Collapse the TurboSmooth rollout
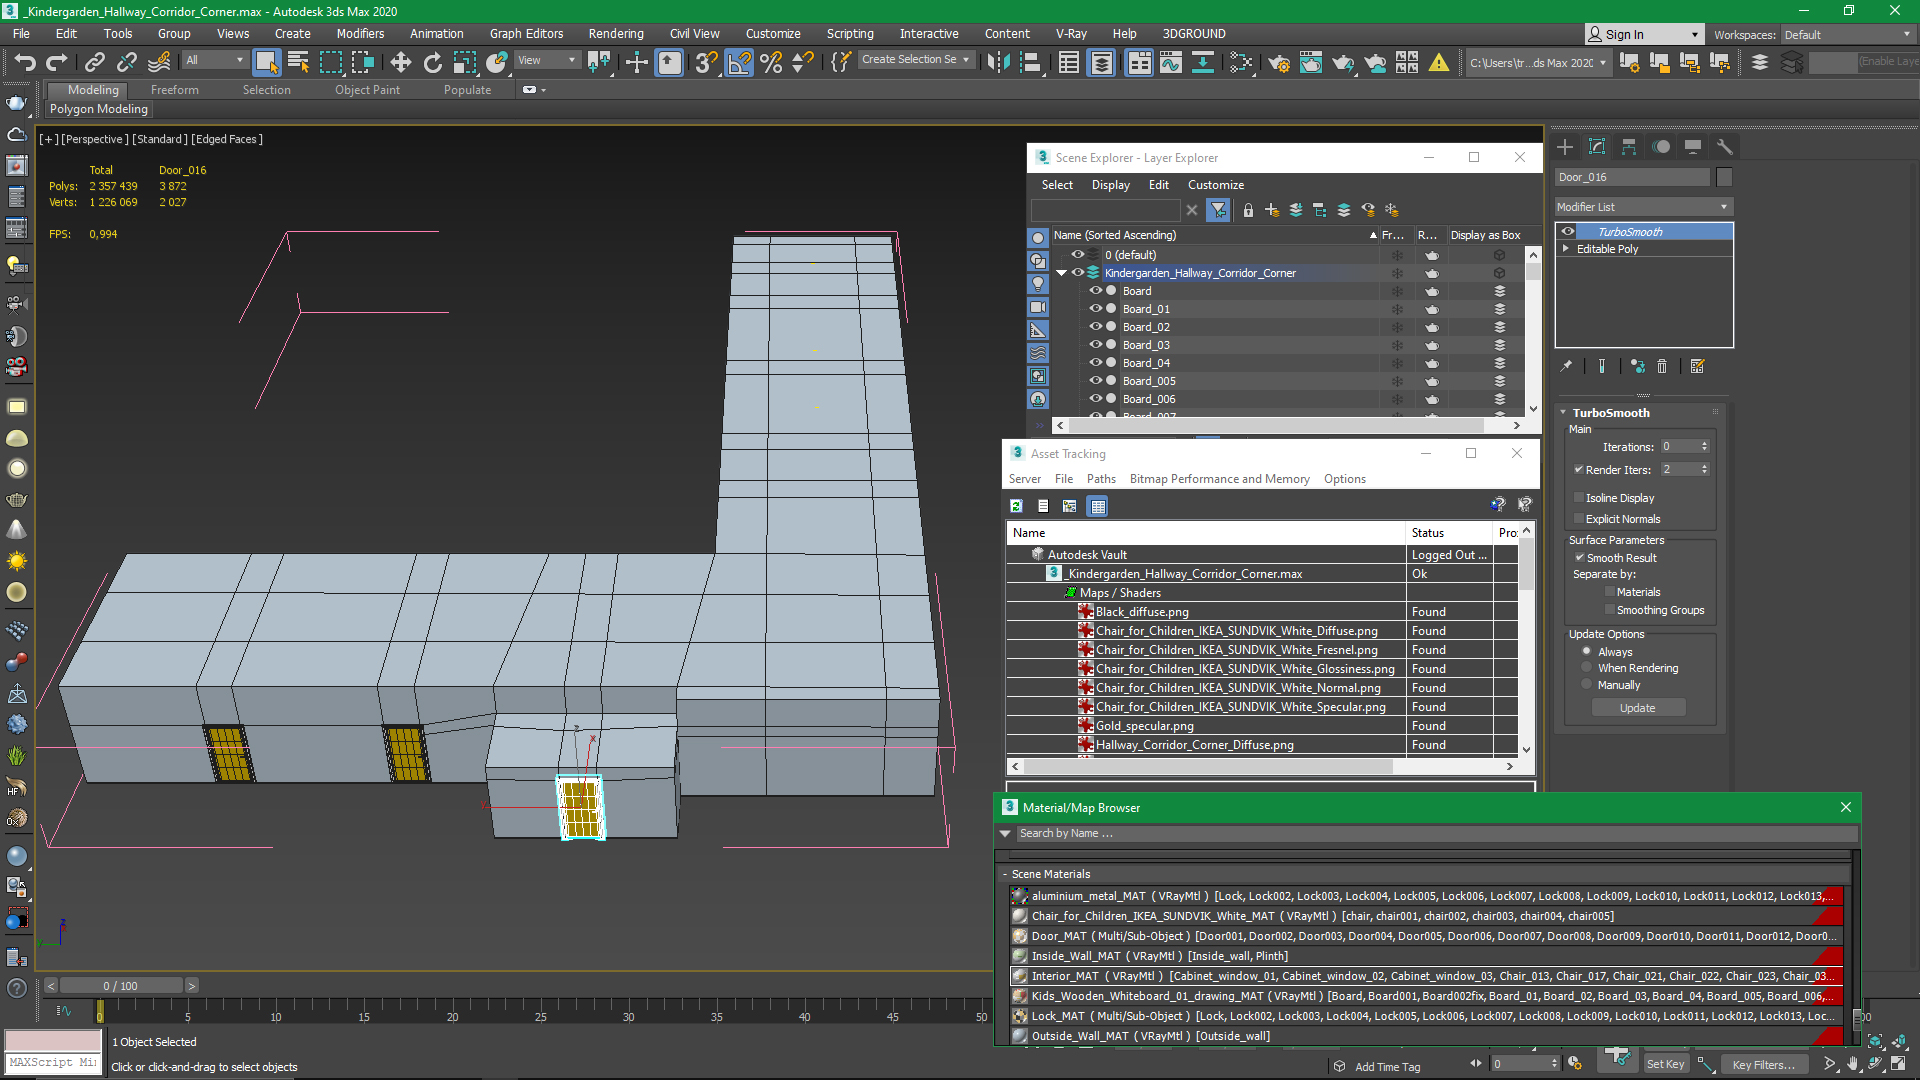The width and height of the screenshot is (1920, 1080). coord(1564,412)
